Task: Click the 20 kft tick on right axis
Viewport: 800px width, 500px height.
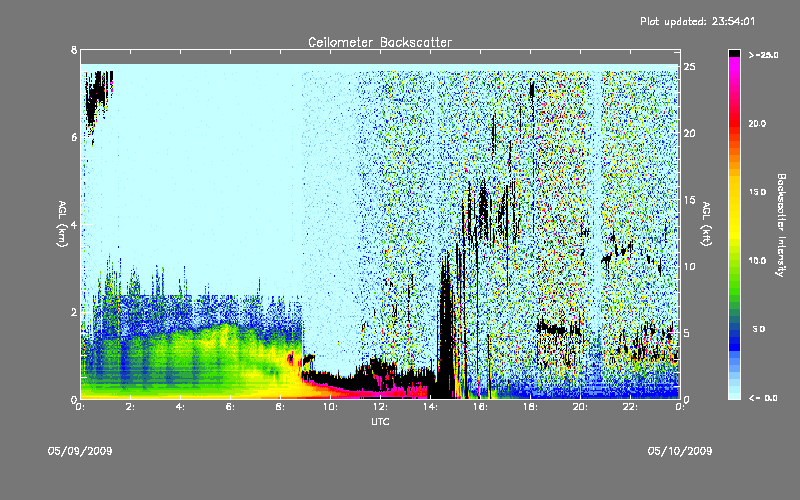Action: tap(689, 133)
